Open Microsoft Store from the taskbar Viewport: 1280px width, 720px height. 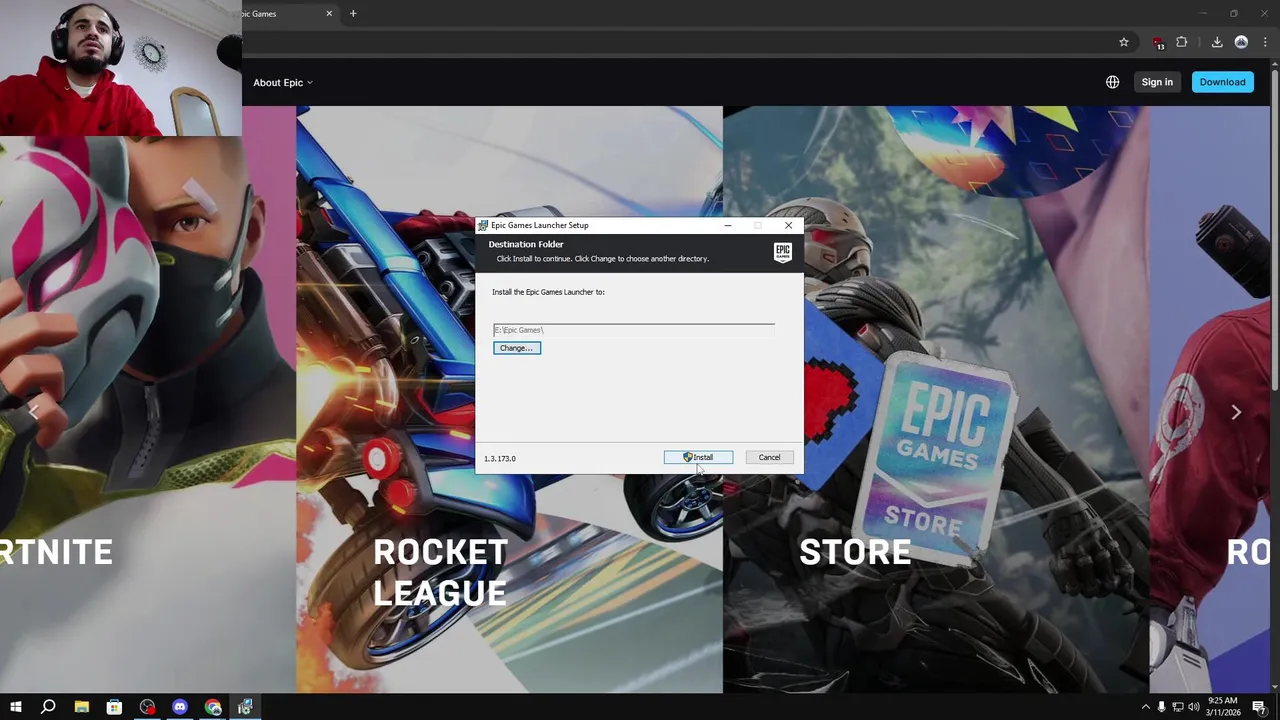[x=114, y=707]
